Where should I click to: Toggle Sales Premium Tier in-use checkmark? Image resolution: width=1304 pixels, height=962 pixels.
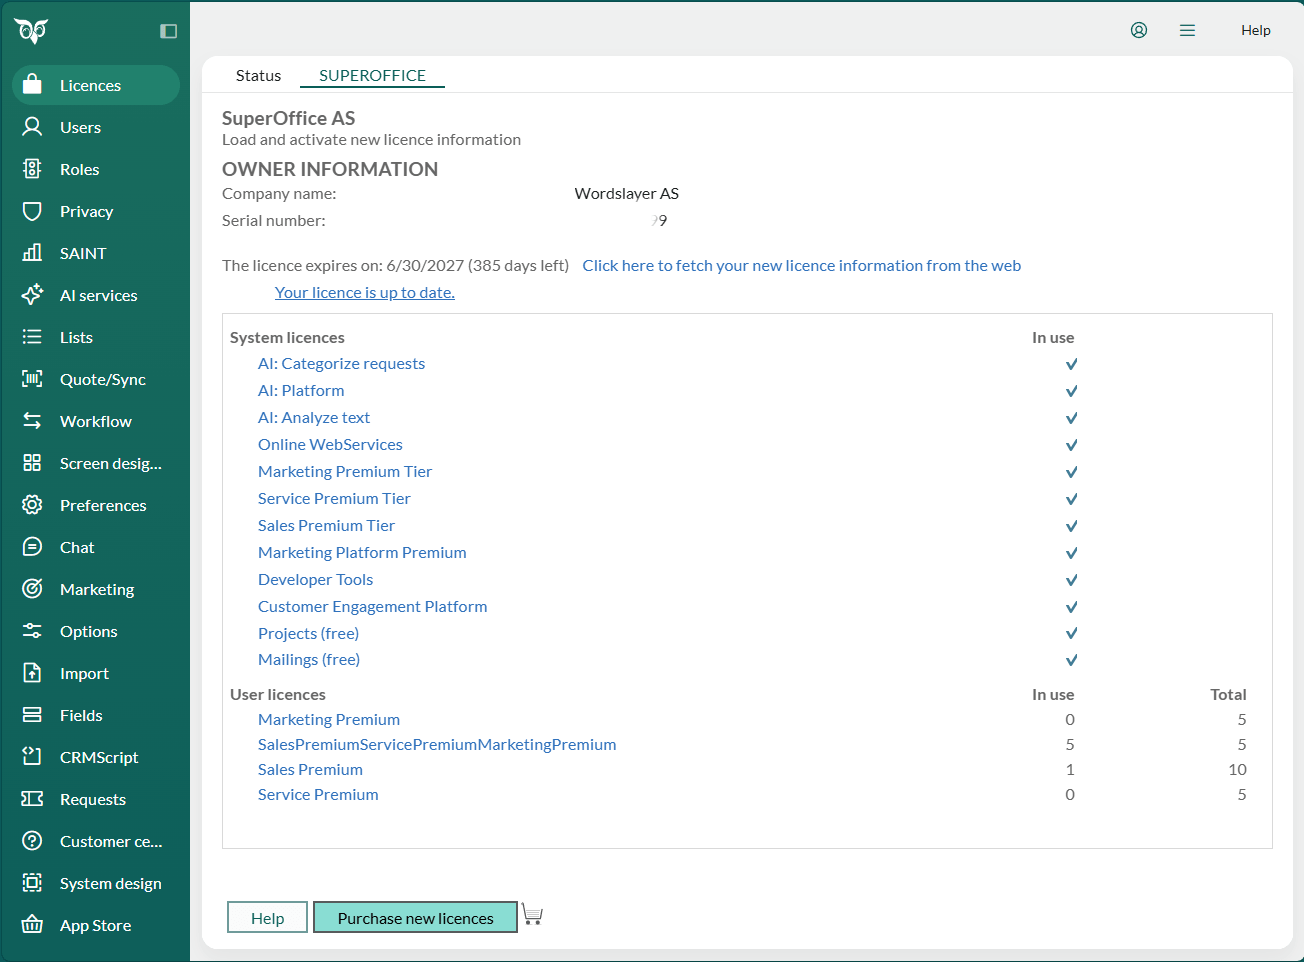tap(1071, 526)
